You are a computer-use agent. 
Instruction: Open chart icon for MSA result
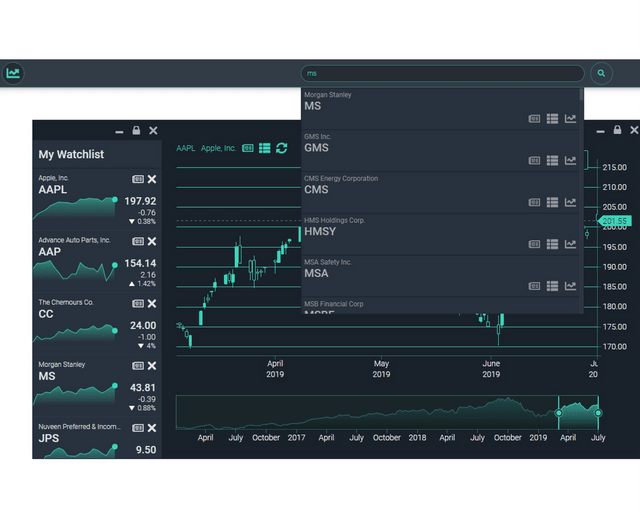point(570,286)
